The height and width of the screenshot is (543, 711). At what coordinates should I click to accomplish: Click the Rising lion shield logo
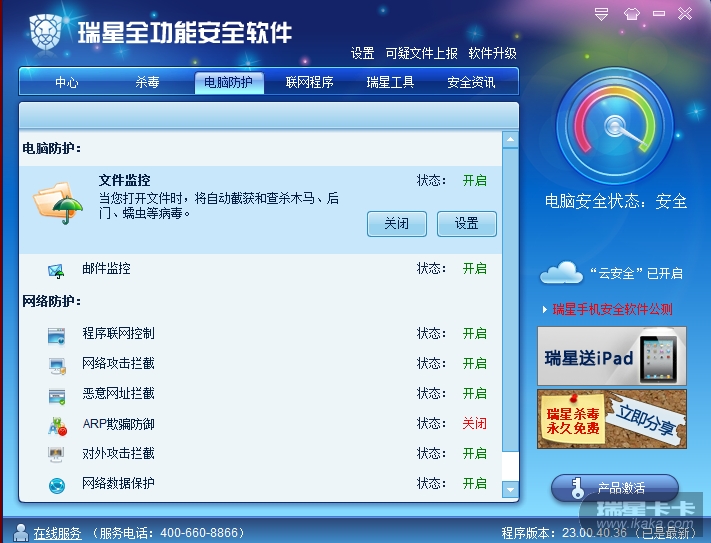click(45, 31)
